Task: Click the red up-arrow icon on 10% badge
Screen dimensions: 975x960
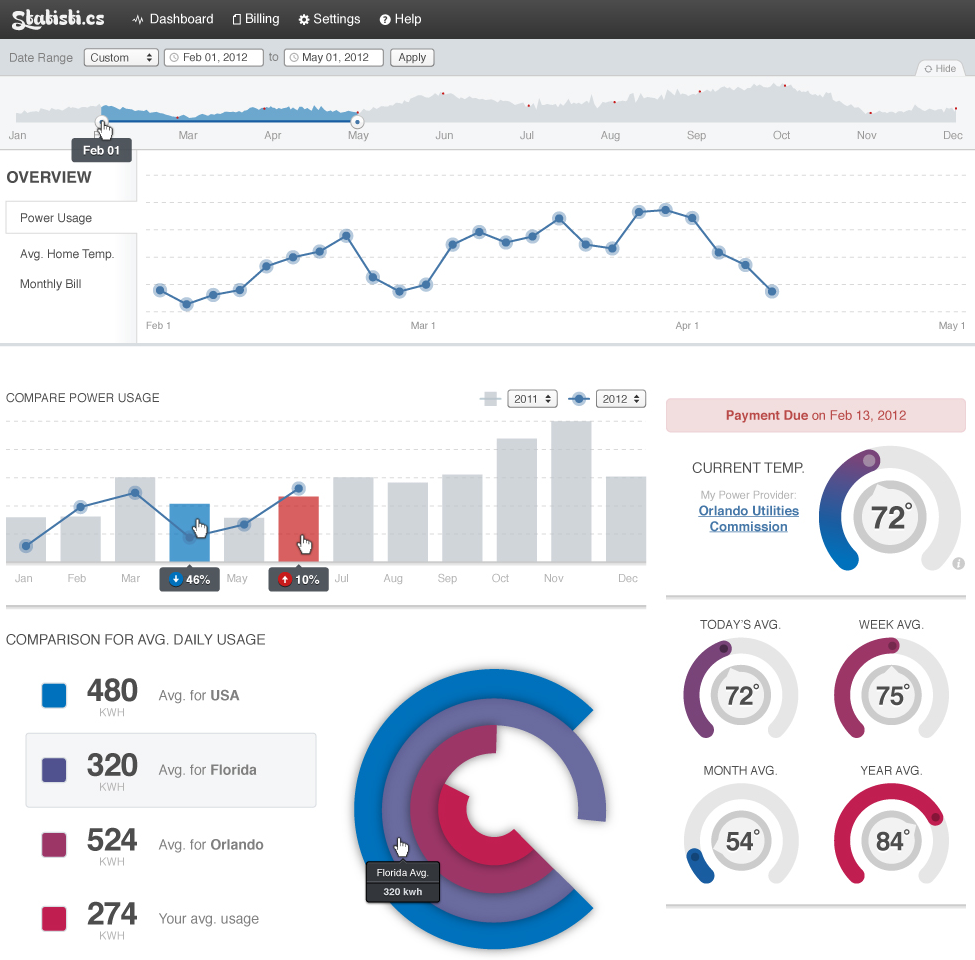Action: click(x=285, y=580)
